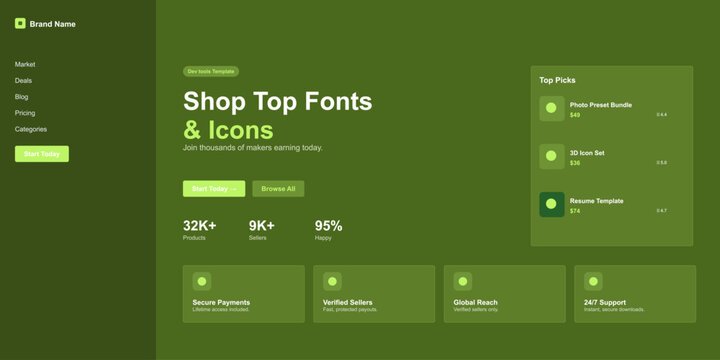The image size is (720, 360).
Task: Click the $74 price
Action: (575, 211)
